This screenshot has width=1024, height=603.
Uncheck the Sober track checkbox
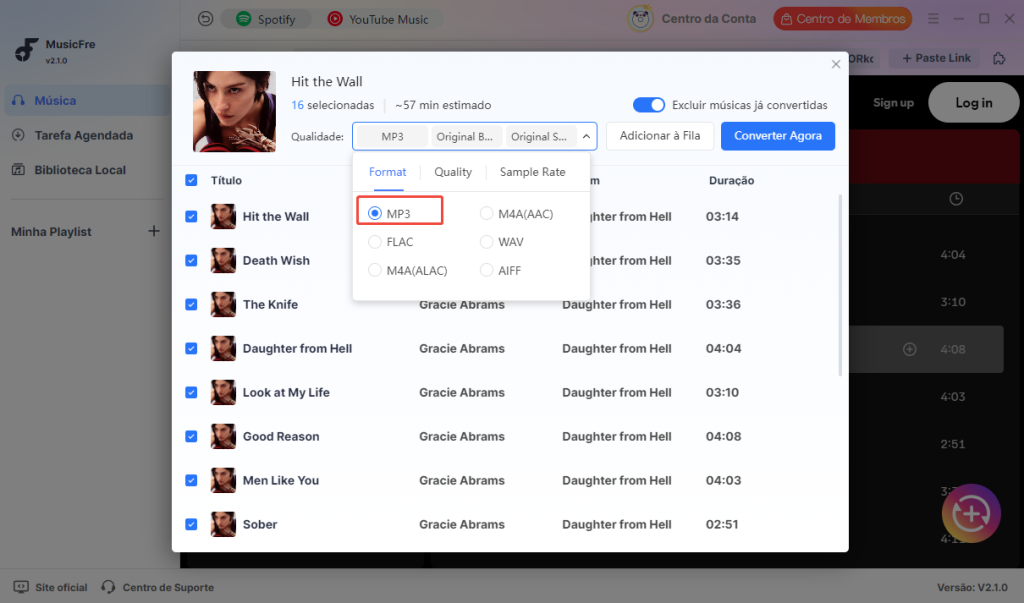coord(191,524)
